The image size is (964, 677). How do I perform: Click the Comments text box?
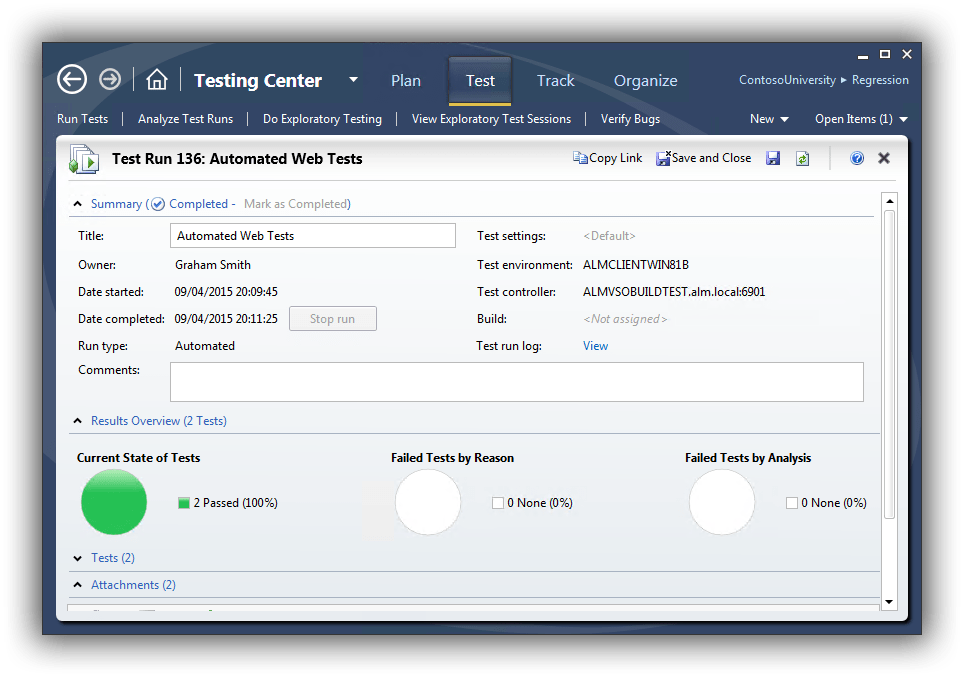pos(516,382)
